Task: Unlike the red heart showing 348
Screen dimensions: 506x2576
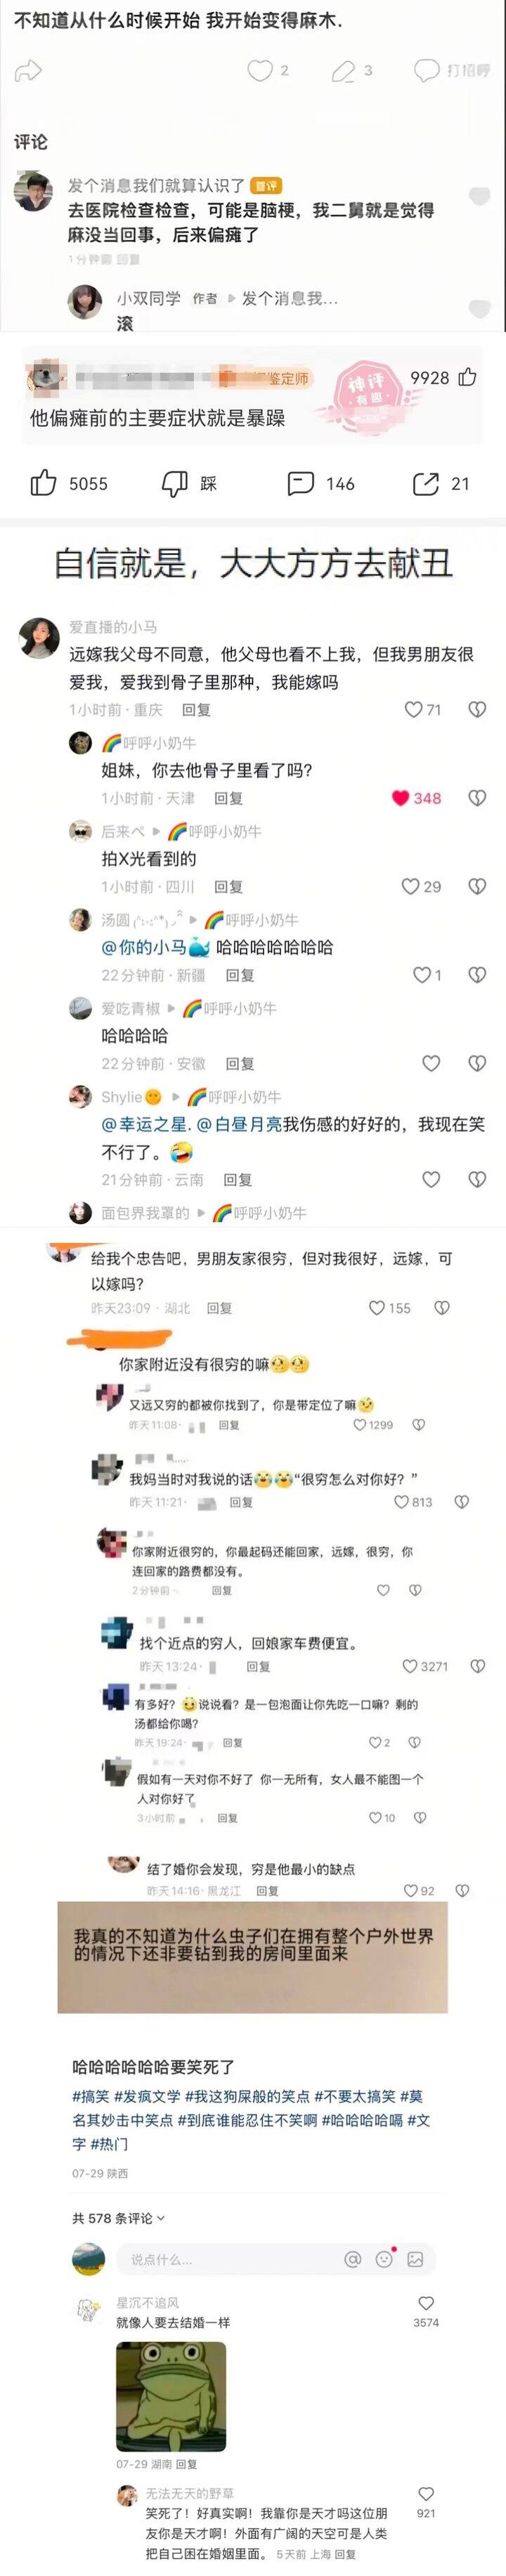Action: [400, 798]
